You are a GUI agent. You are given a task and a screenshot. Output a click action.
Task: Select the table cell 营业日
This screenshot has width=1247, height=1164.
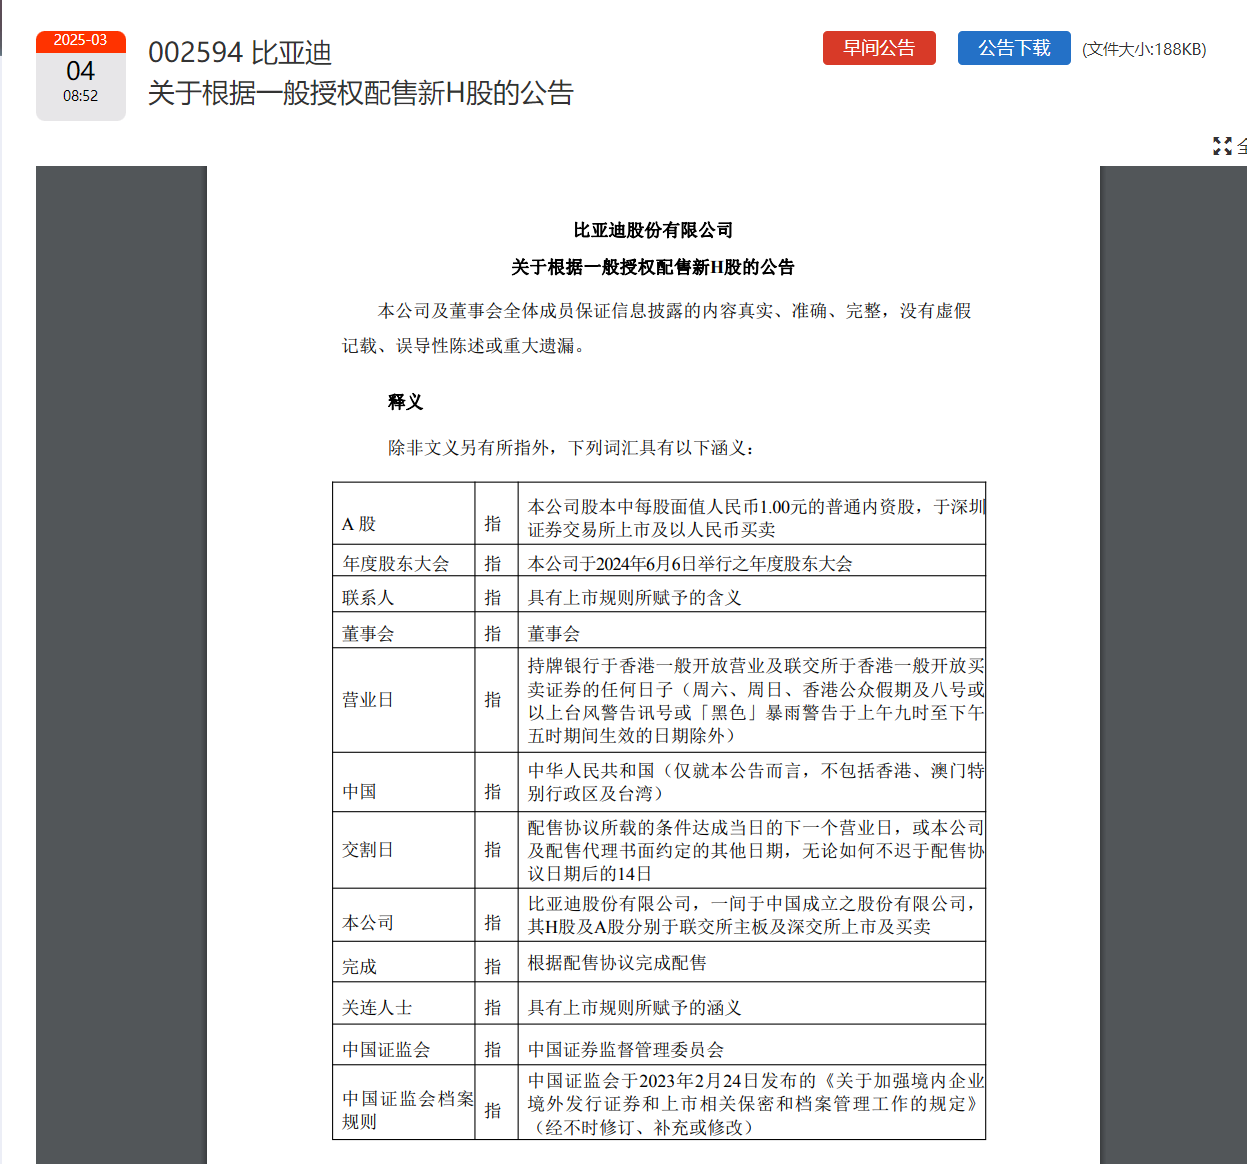[x=404, y=700]
